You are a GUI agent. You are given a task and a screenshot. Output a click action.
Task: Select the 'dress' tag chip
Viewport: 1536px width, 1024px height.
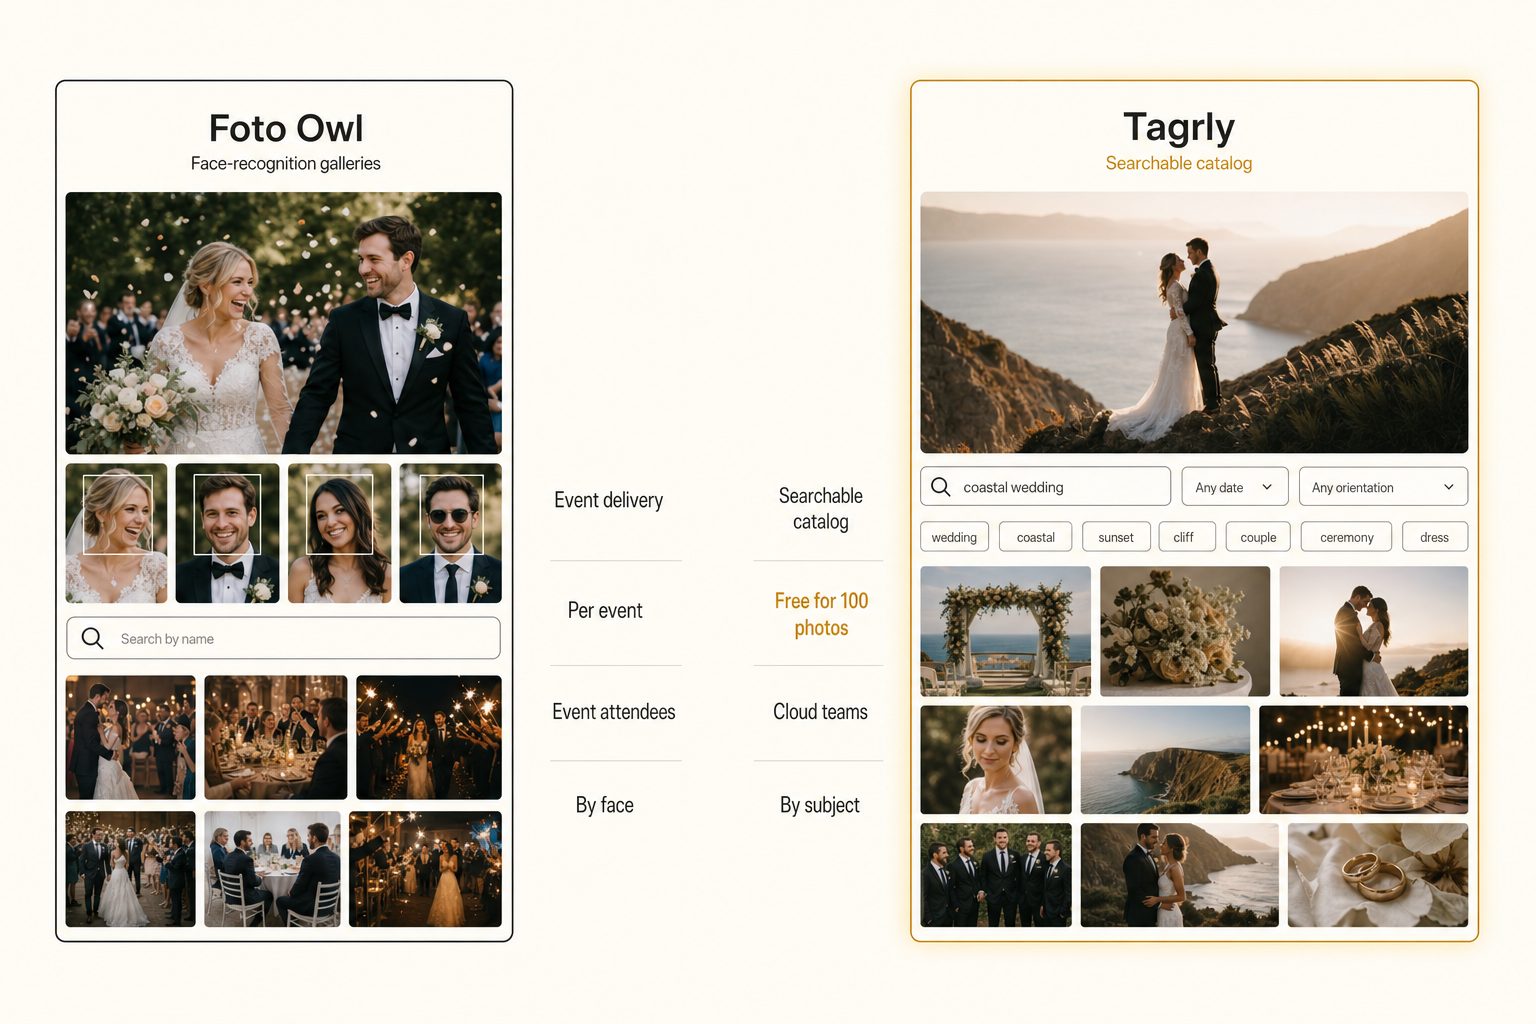click(1434, 537)
